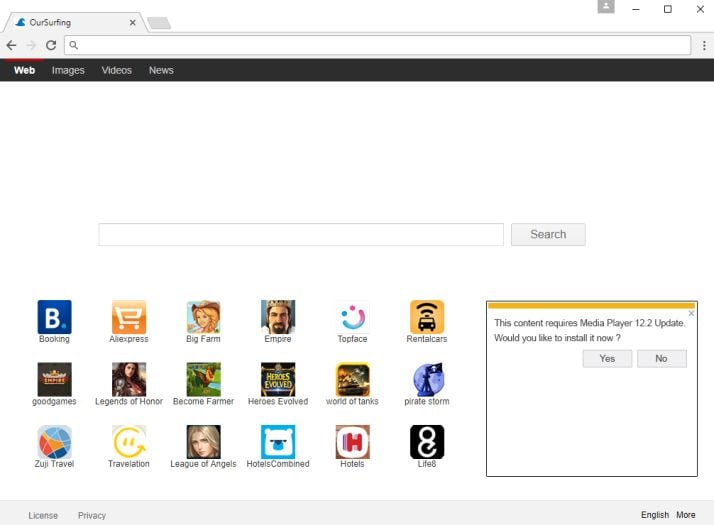Open the Booking shortcut icon
This screenshot has height=525, width=714.
pyautogui.click(x=54, y=317)
